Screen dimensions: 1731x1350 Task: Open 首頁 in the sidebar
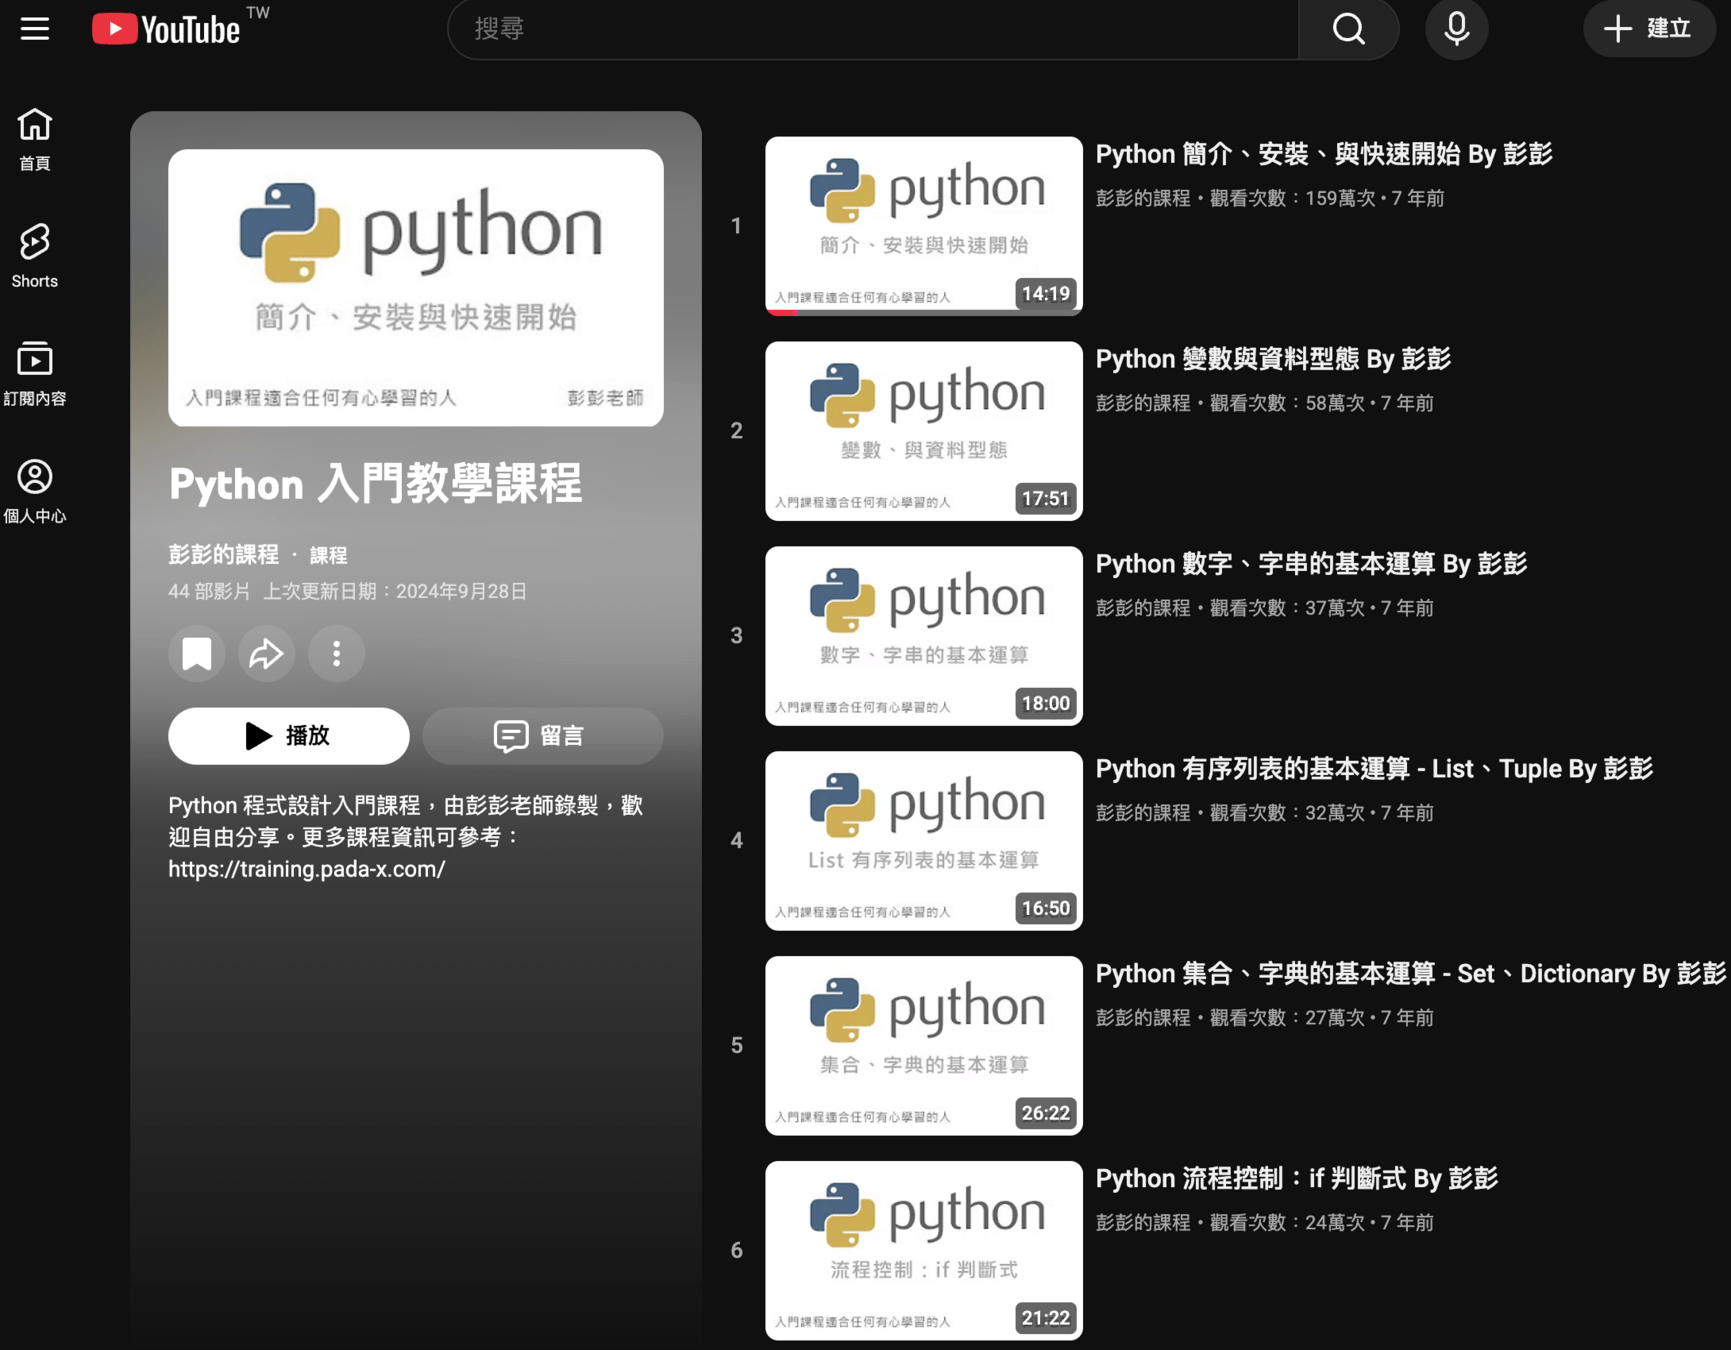point(35,140)
